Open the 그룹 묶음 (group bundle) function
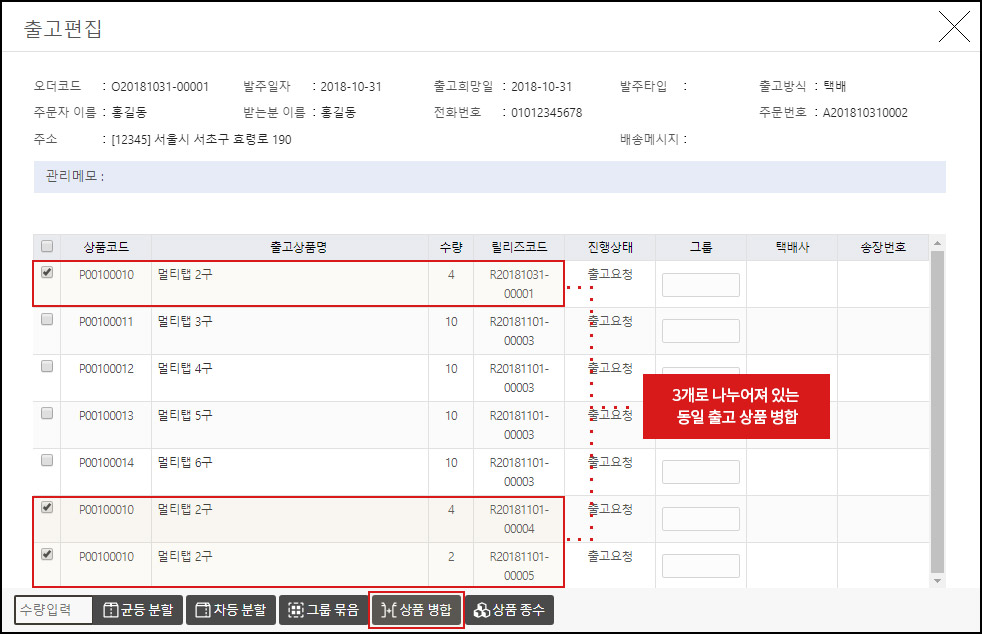This screenshot has width=982, height=634. [x=323, y=609]
